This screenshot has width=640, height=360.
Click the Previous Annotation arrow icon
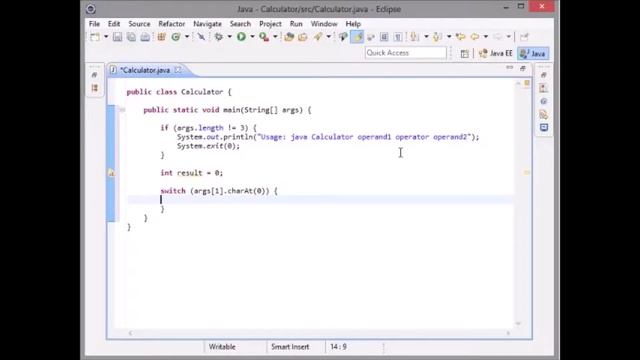[437, 37]
